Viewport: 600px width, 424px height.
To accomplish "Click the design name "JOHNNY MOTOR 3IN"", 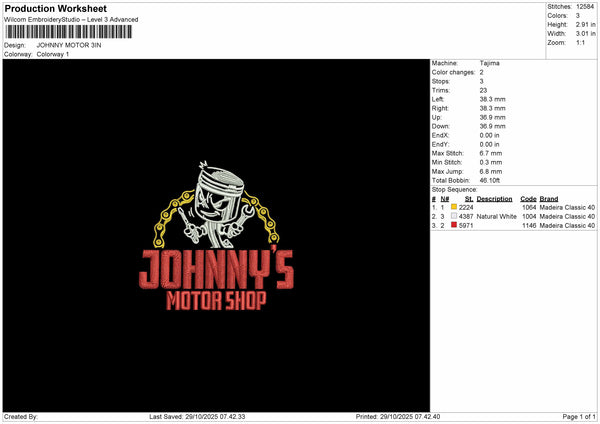I will coord(69,45).
